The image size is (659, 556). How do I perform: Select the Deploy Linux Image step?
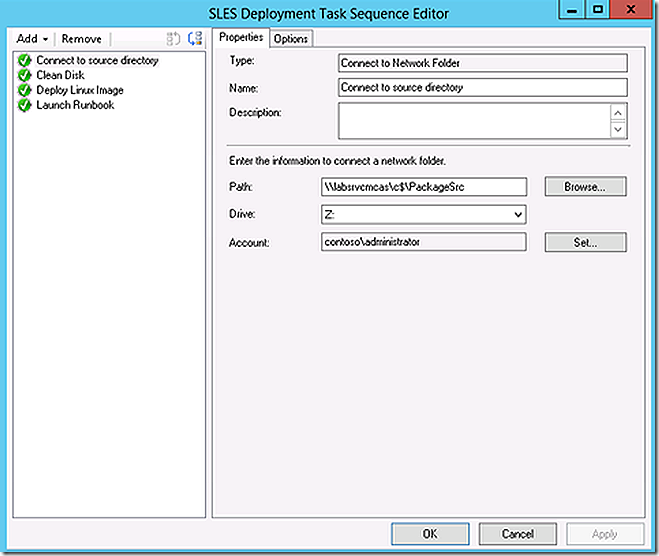pos(80,90)
